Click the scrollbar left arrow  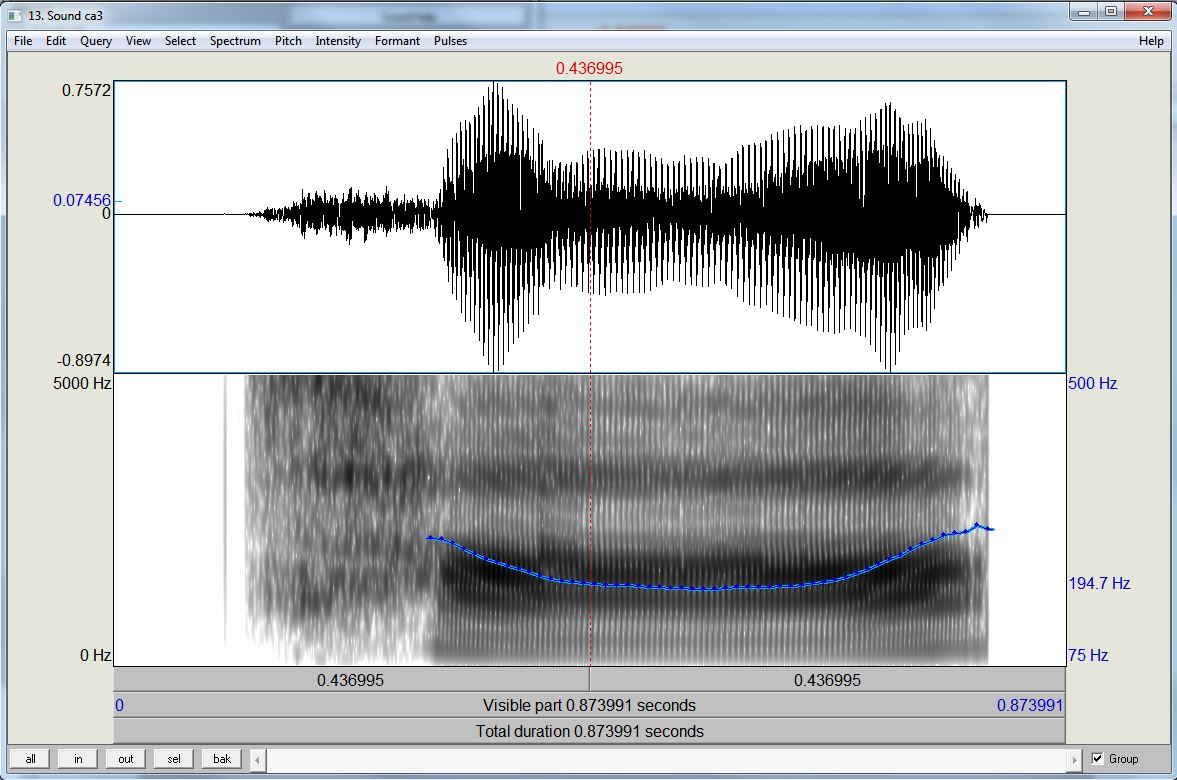[257, 760]
